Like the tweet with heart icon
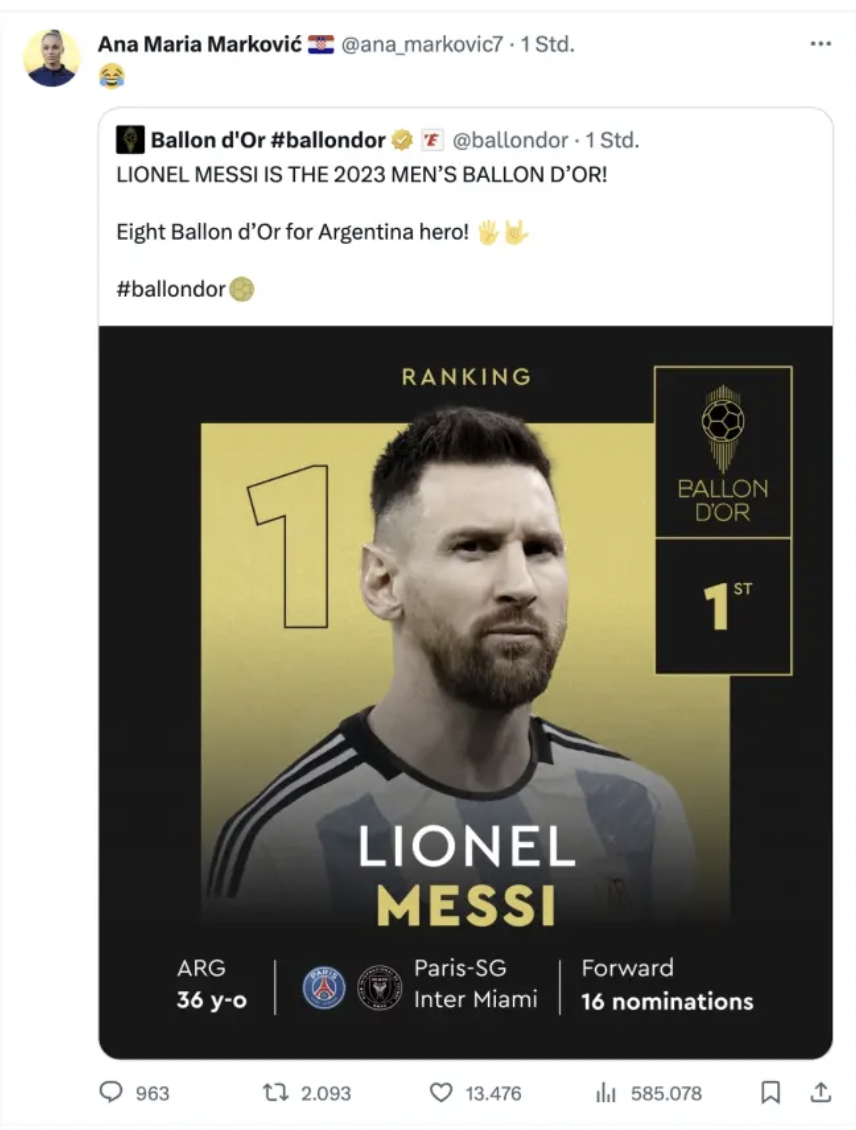The height and width of the screenshot is (1130, 856). coord(440,1093)
